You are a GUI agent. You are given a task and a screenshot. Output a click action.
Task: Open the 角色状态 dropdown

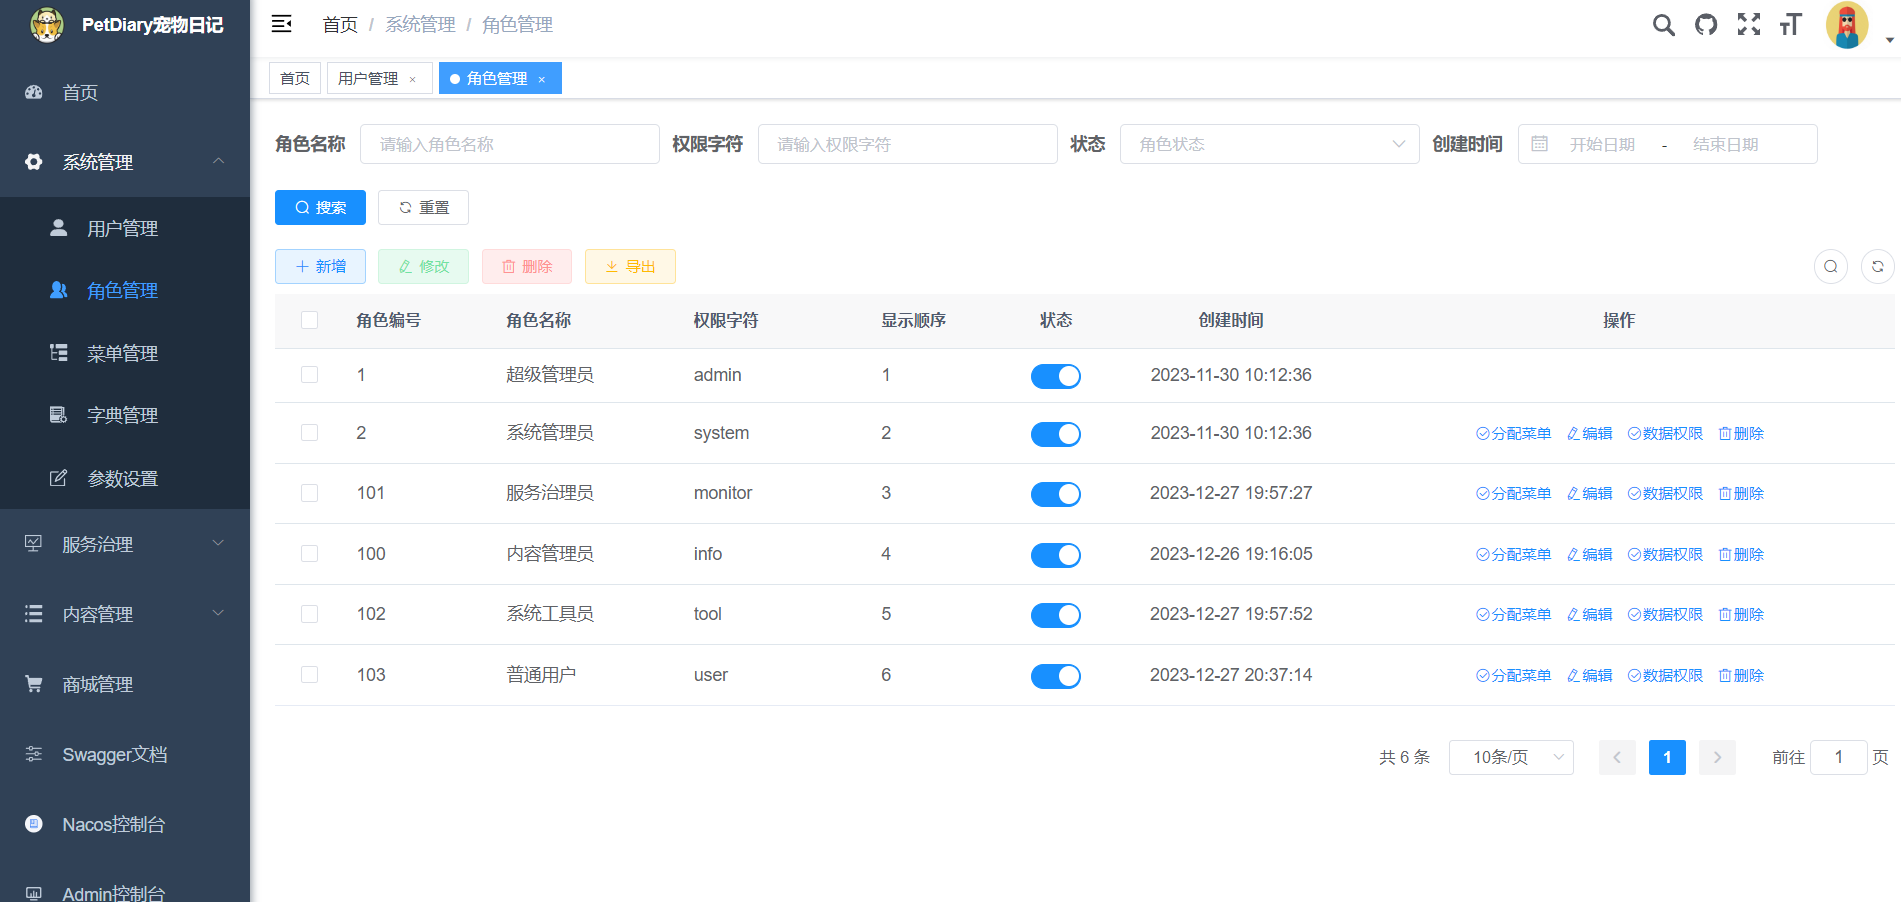pos(1269,144)
